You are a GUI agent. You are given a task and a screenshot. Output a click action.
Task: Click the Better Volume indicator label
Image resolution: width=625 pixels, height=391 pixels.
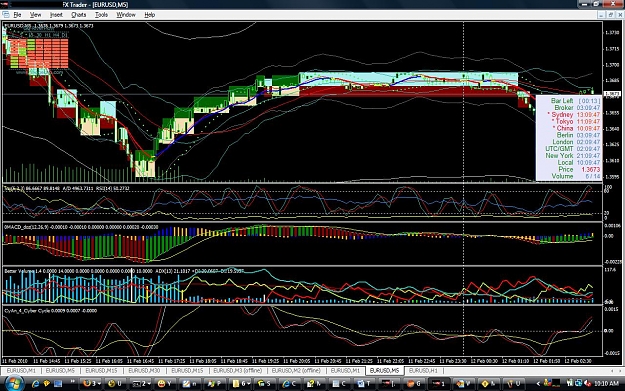(78, 271)
